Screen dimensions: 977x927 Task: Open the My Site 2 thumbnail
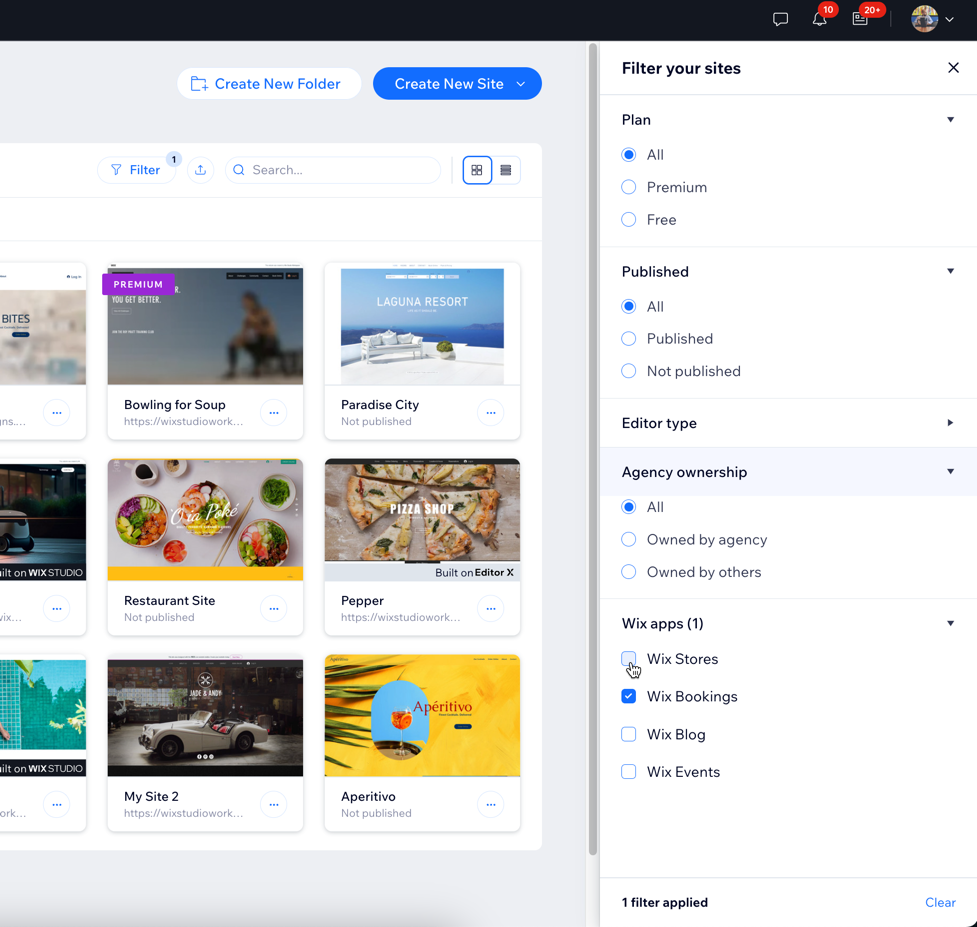click(205, 716)
